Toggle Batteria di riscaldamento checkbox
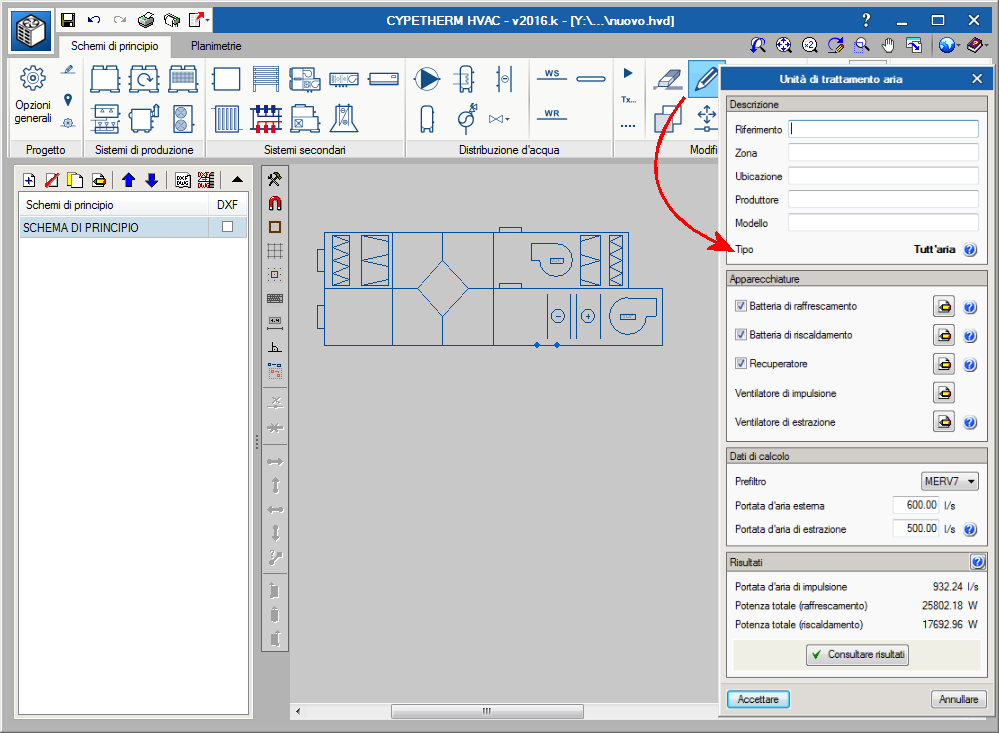 [x=740, y=335]
